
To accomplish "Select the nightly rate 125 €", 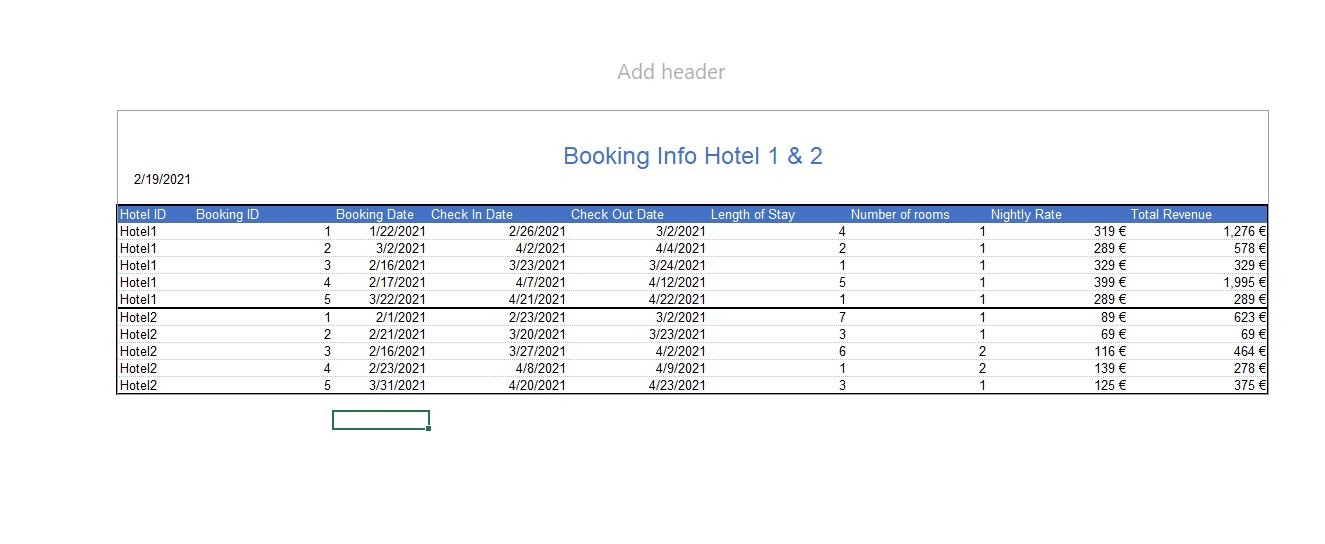I will tap(1110, 385).
